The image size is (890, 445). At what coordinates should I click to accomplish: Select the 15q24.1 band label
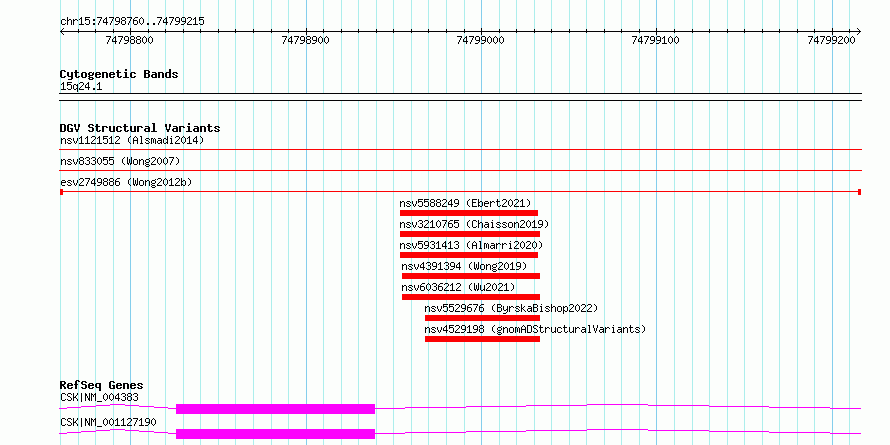tap(81, 87)
